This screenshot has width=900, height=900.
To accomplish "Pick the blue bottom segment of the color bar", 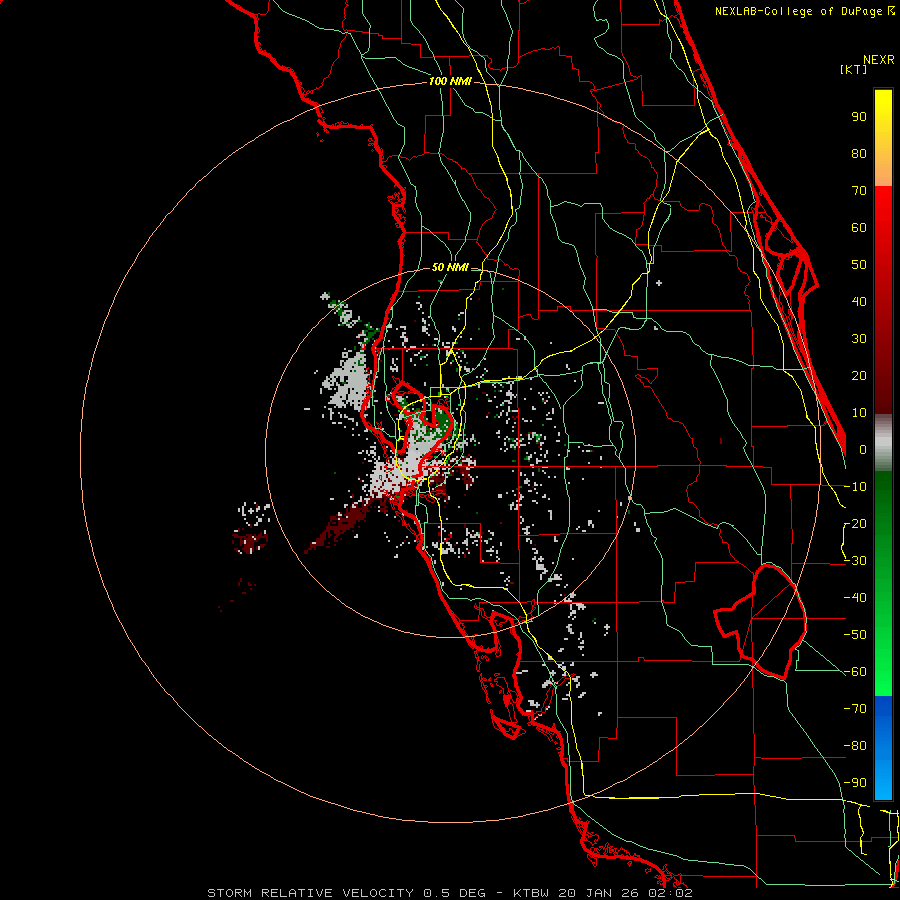I will [x=883, y=748].
